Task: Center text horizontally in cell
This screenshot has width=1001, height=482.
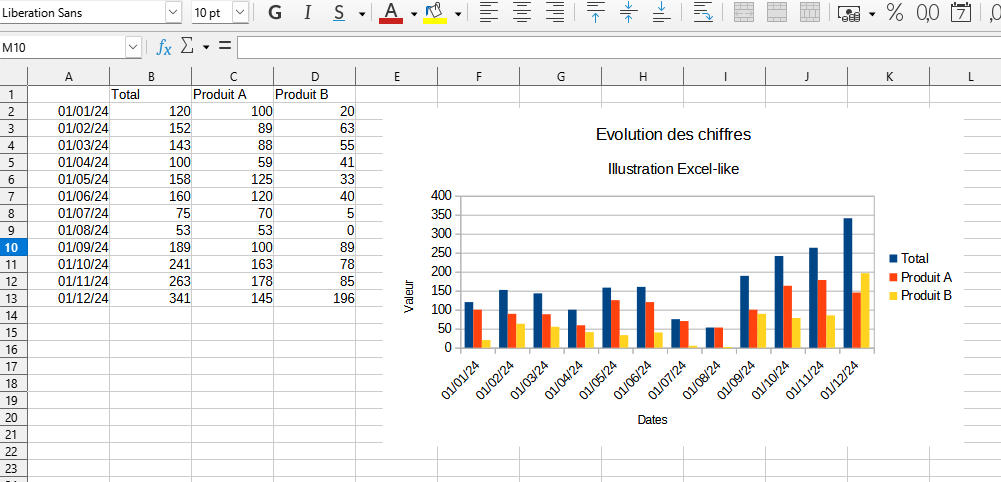Action: 523,13
